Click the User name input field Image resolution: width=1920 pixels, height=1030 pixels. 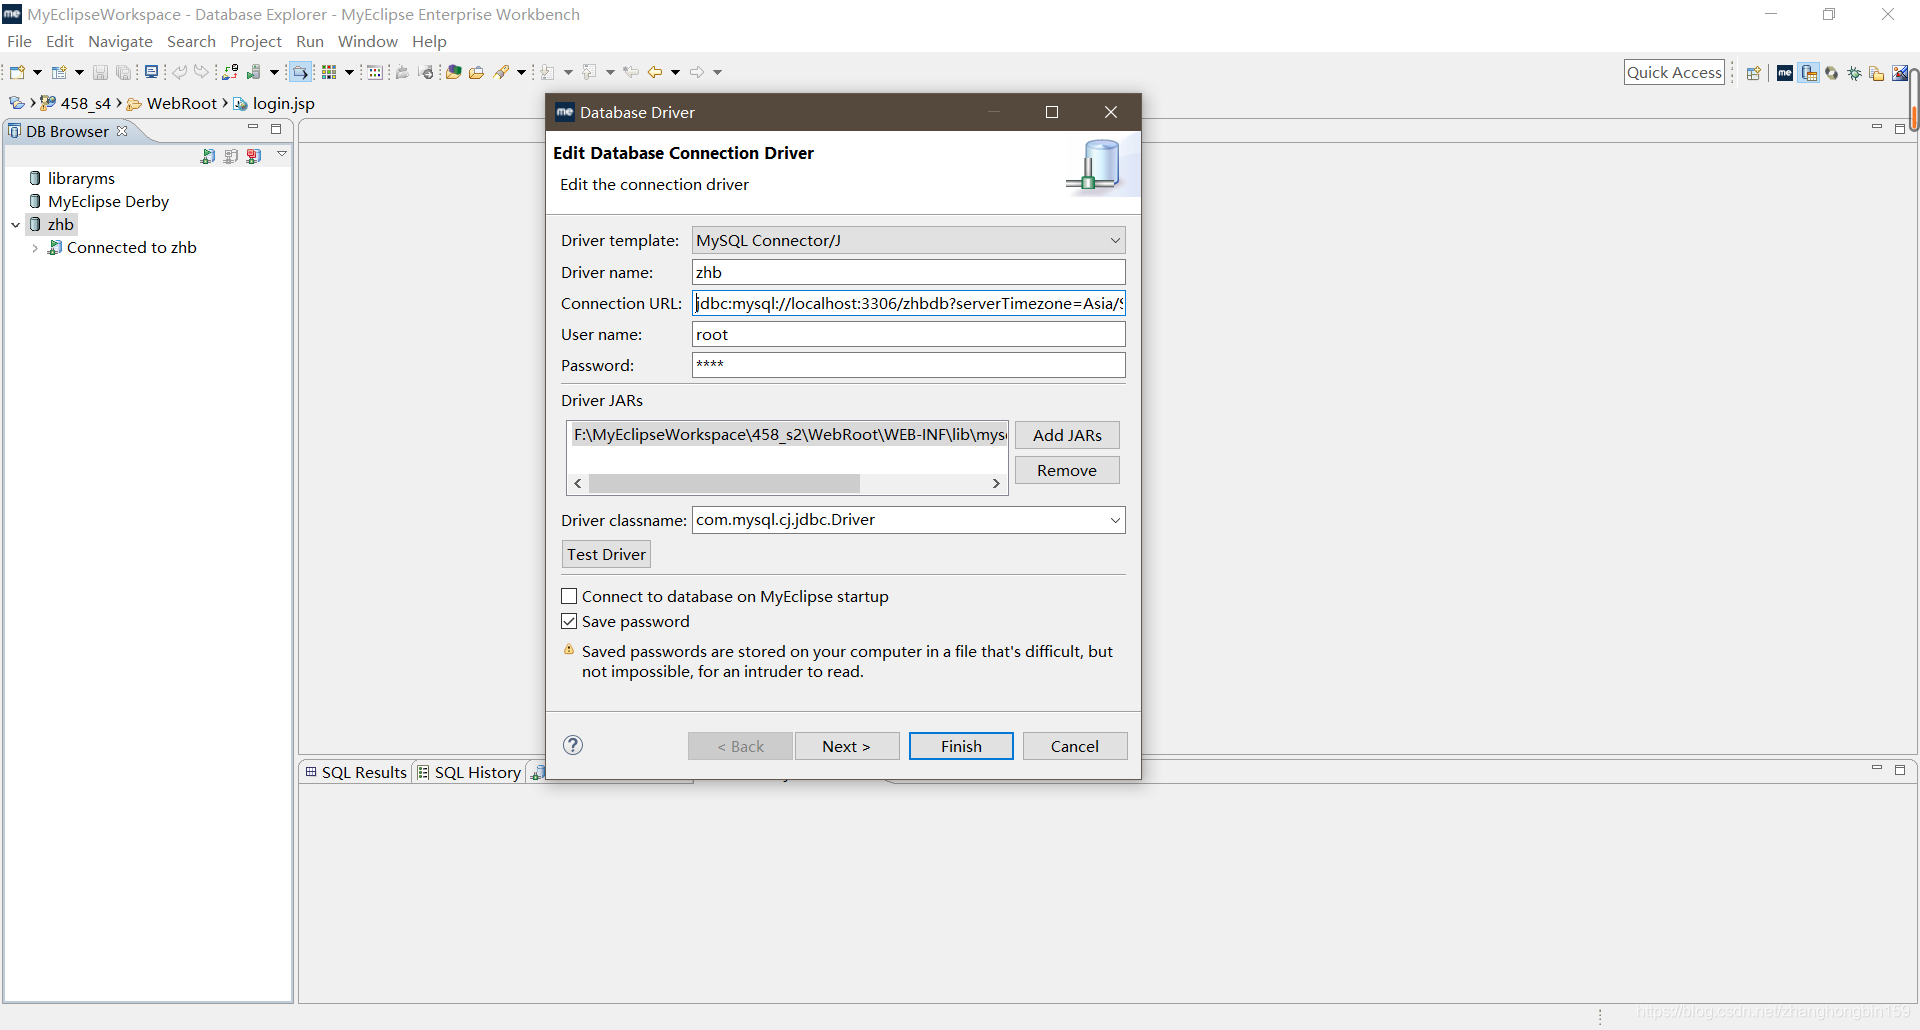point(908,334)
